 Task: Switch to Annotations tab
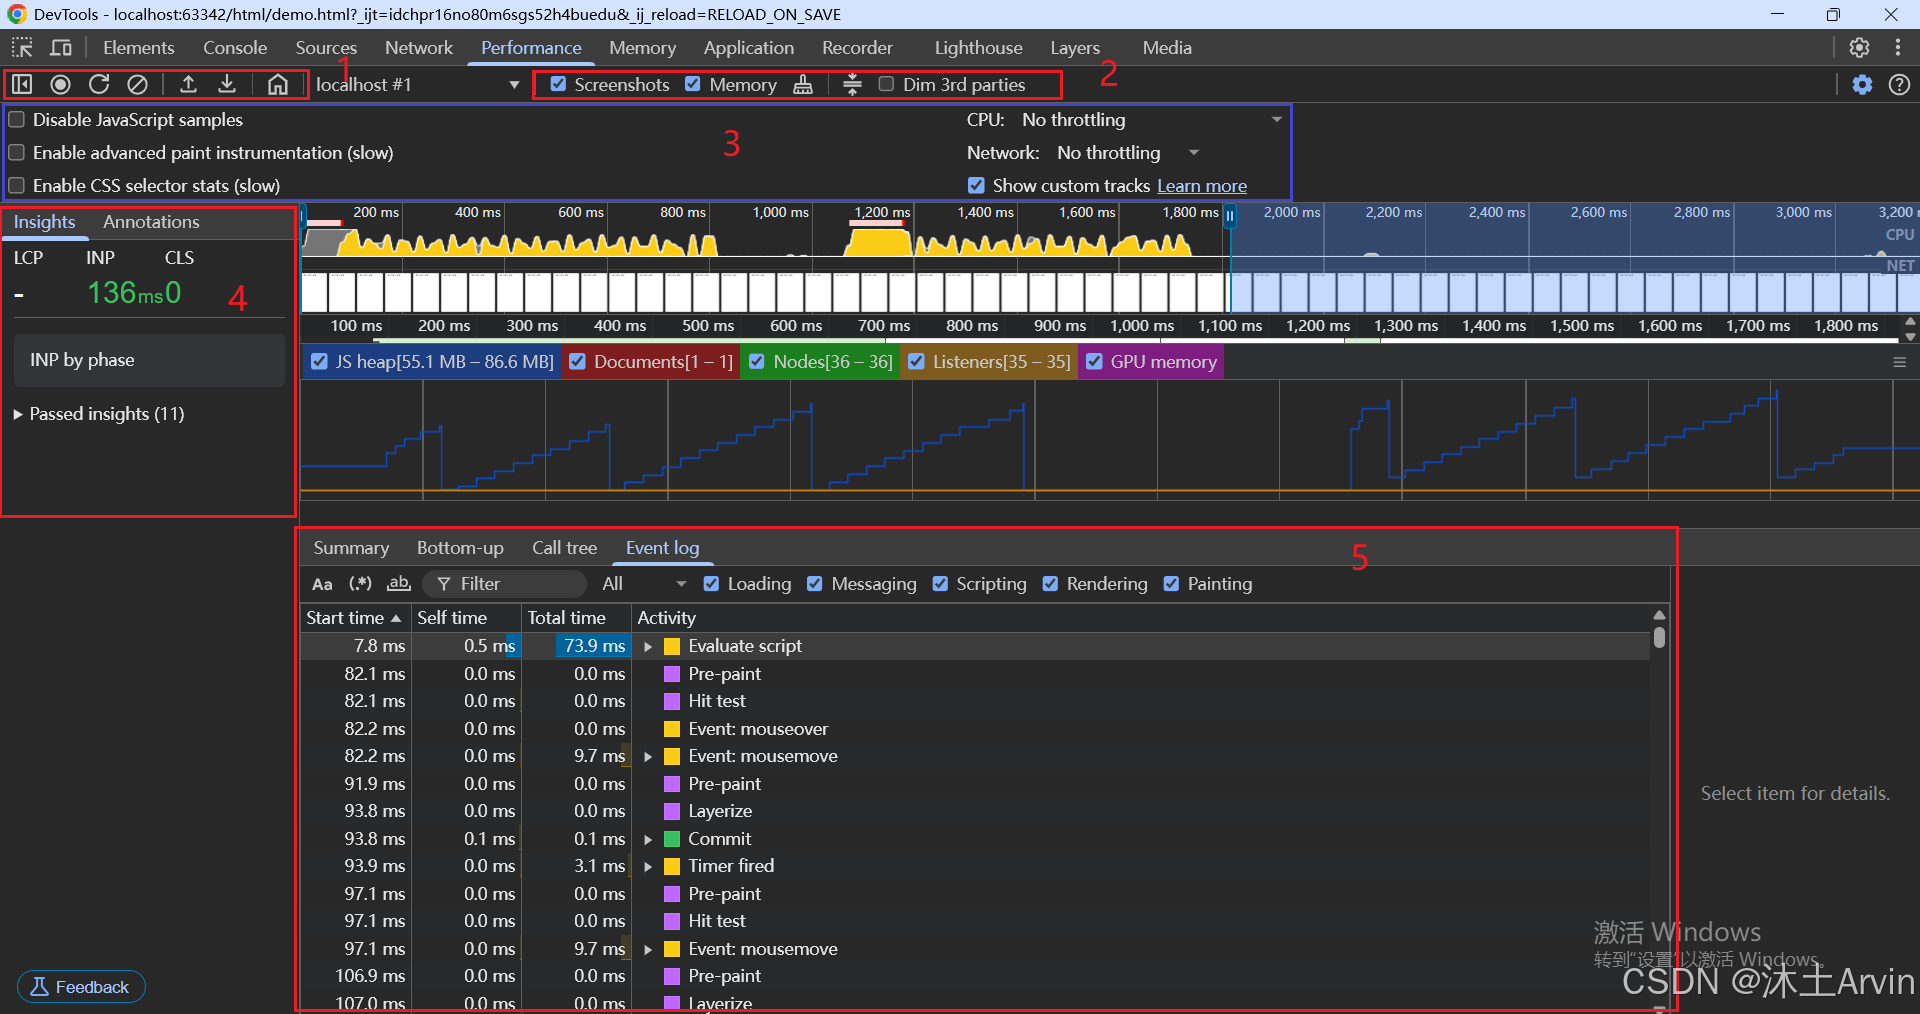click(x=151, y=222)
